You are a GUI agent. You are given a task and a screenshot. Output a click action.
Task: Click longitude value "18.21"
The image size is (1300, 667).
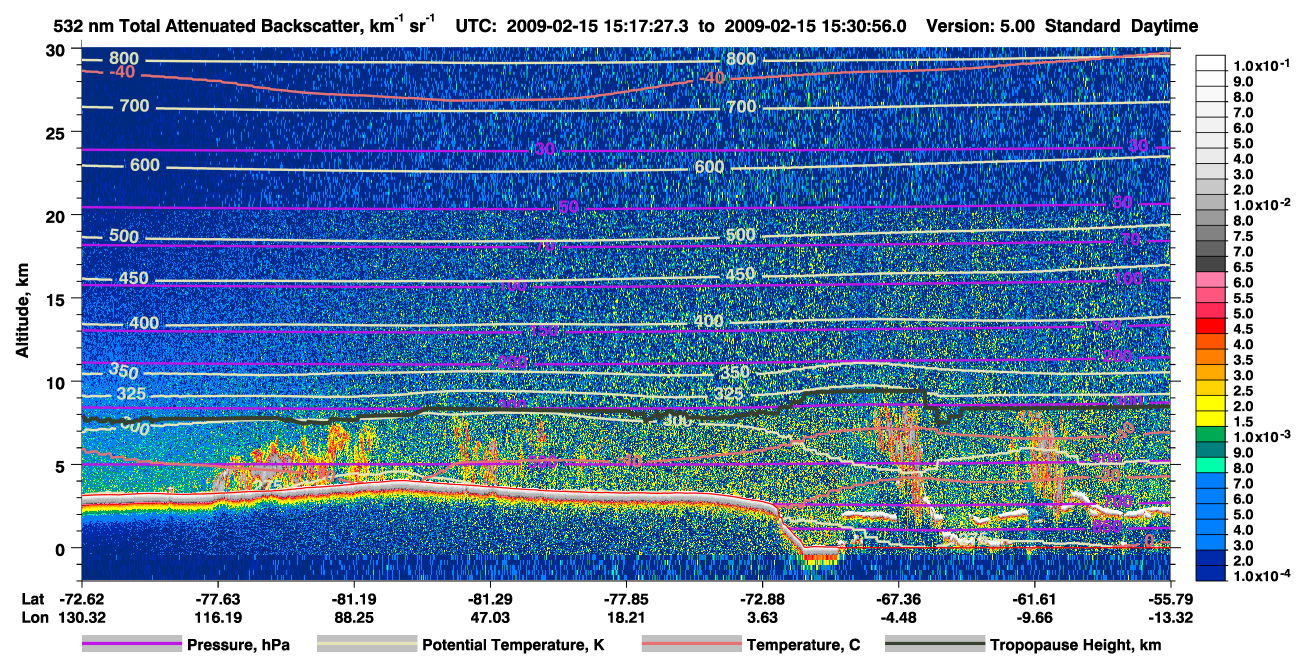[x=626, y=617]
